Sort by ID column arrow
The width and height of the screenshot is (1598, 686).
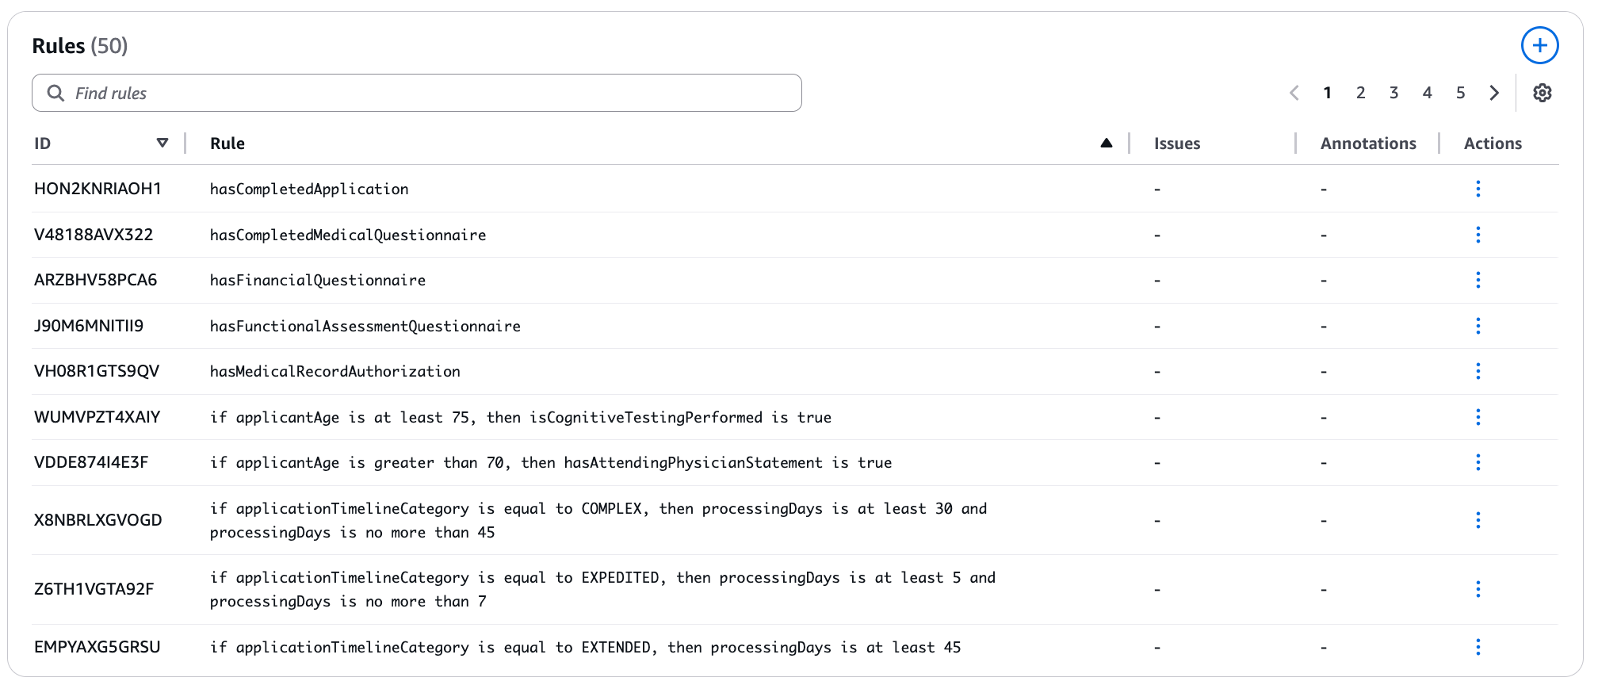click(x=162, y=143)
